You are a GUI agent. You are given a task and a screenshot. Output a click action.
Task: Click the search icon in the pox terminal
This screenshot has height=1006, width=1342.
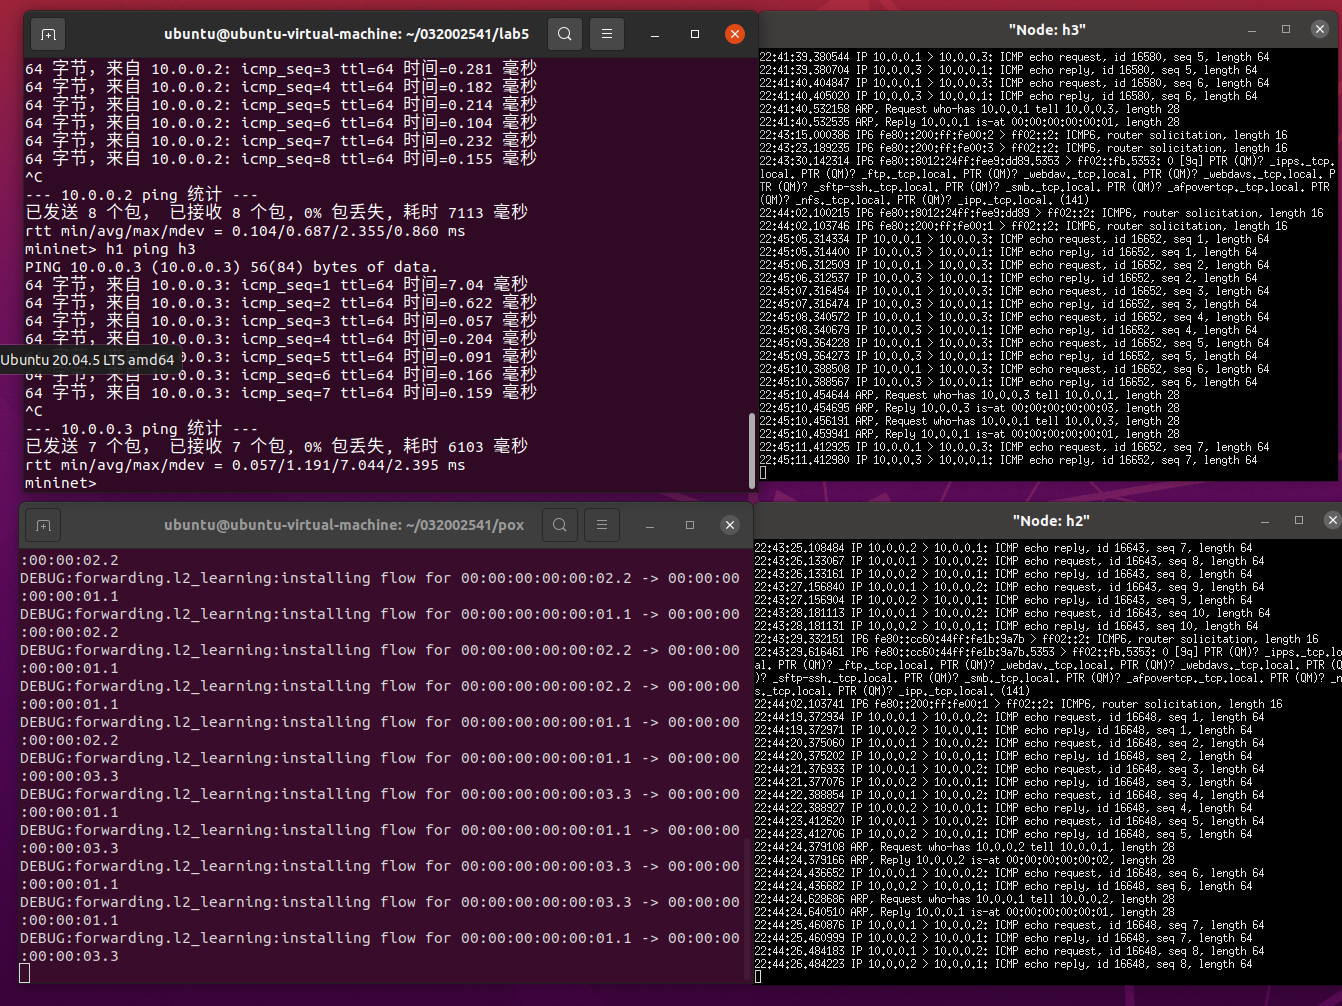[x=560, y=525]
